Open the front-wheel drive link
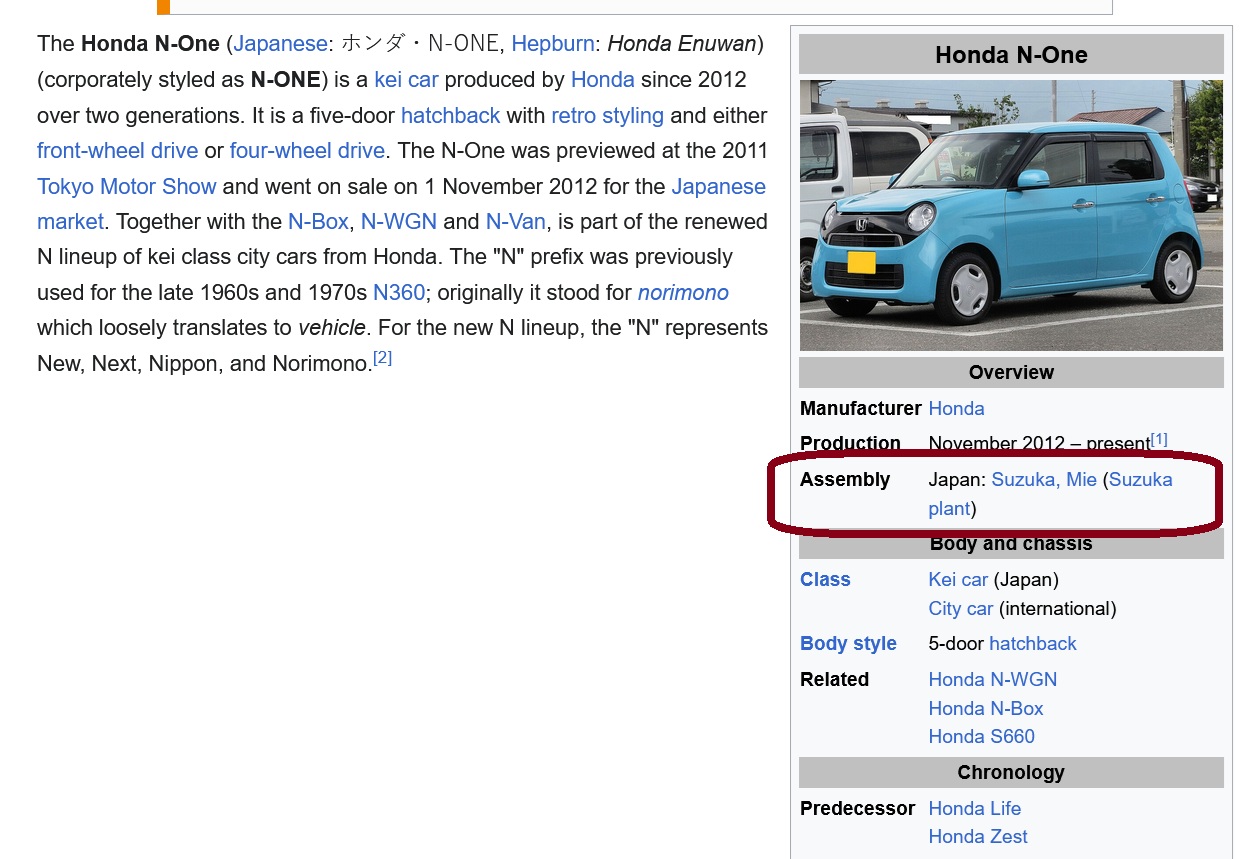This screenshot has width=1251, height=859. tap(117, 151)
